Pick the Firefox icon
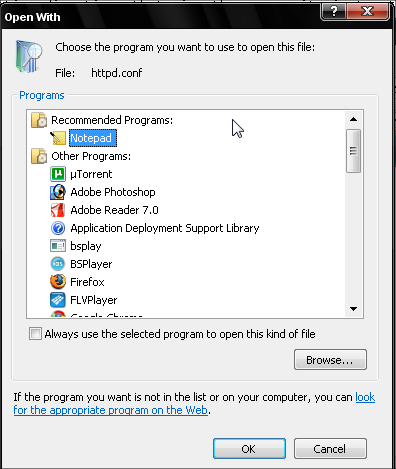Viewport: 396px width, 469px height. click(x=58, y=282)
